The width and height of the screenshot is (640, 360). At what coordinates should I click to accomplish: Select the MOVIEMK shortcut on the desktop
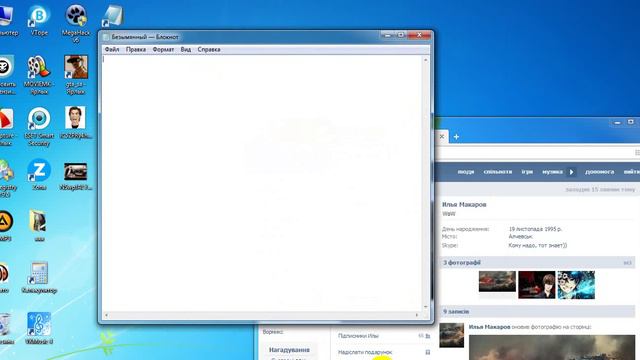pyautogui.click(x=39, y=75)
